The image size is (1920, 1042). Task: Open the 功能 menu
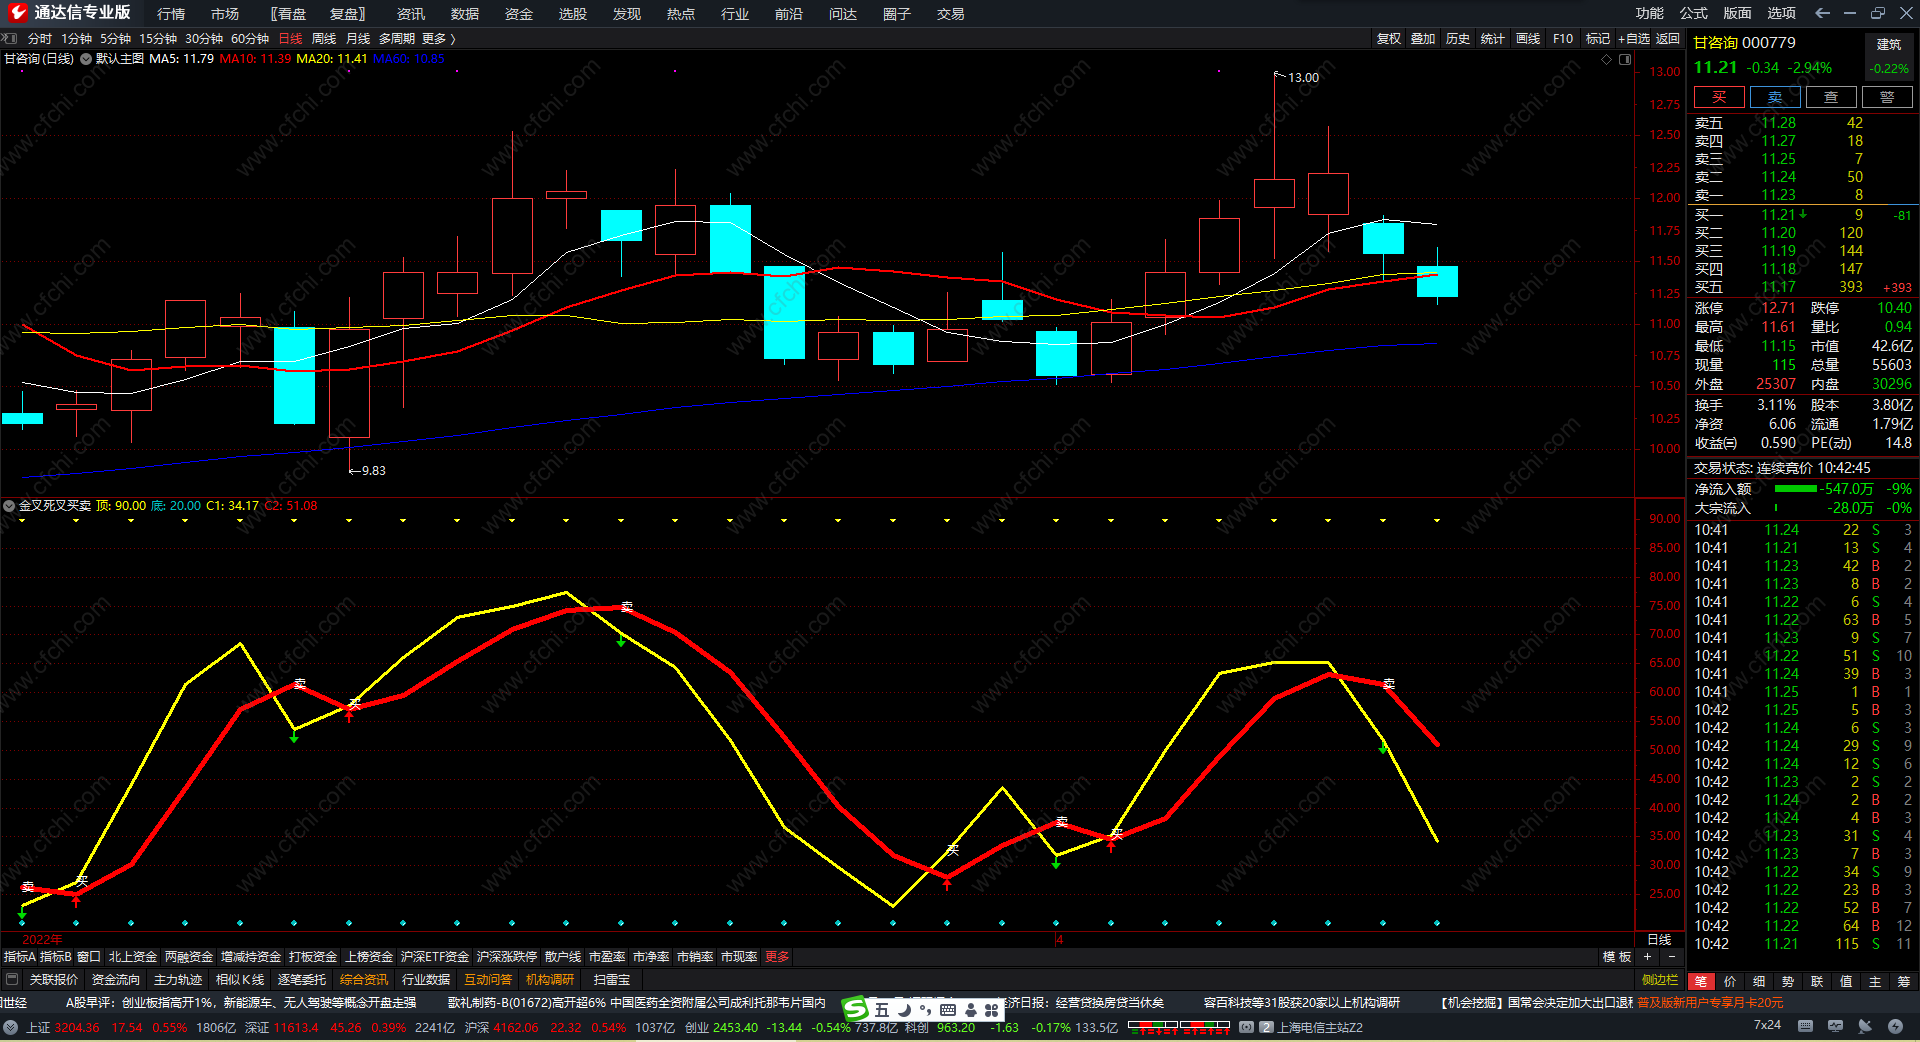click(x=1650, y=13)
